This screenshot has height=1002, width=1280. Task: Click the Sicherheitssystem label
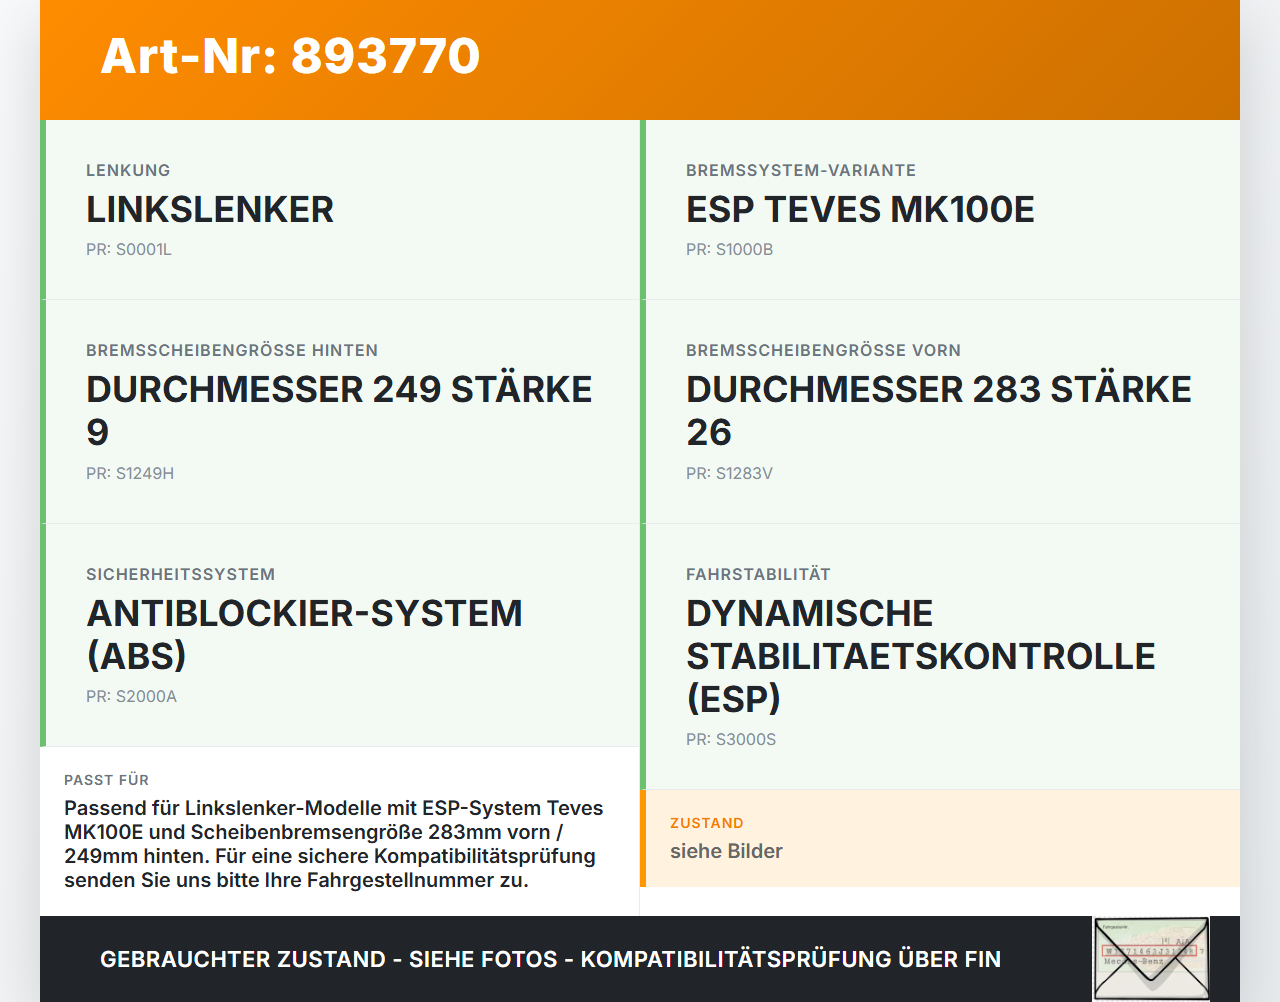tap(180, 575)
